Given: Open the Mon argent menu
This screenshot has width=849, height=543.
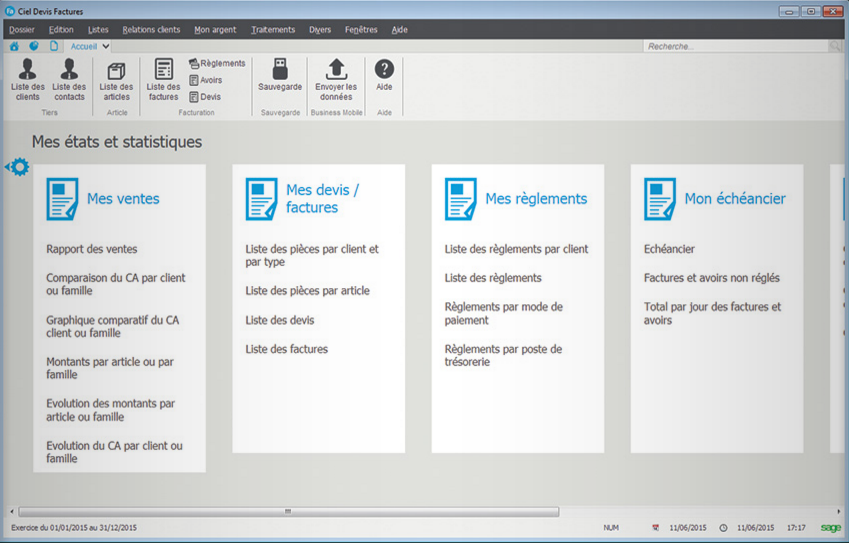Looking at the screenshot, I should click(x=215, y=30).
